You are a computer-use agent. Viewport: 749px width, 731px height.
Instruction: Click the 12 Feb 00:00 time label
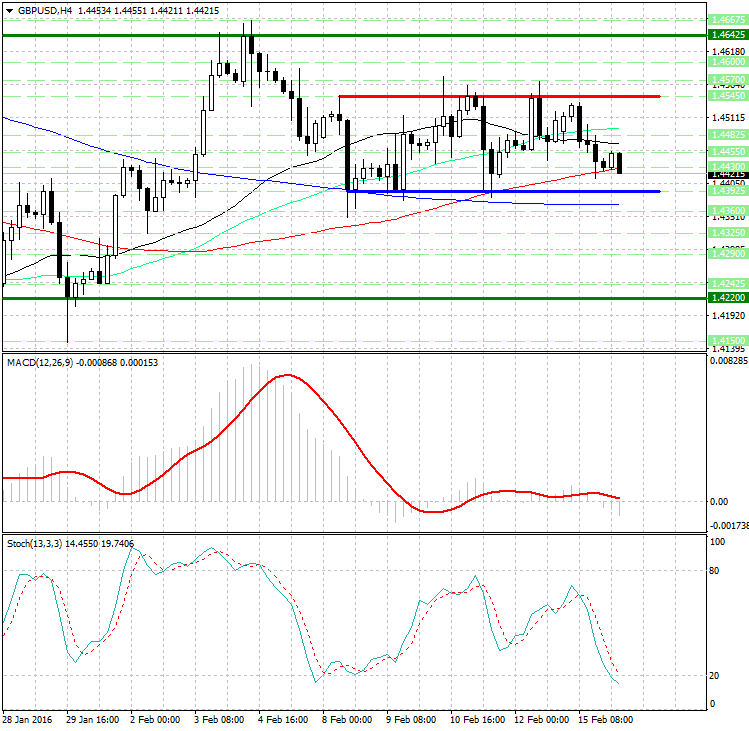542,720
